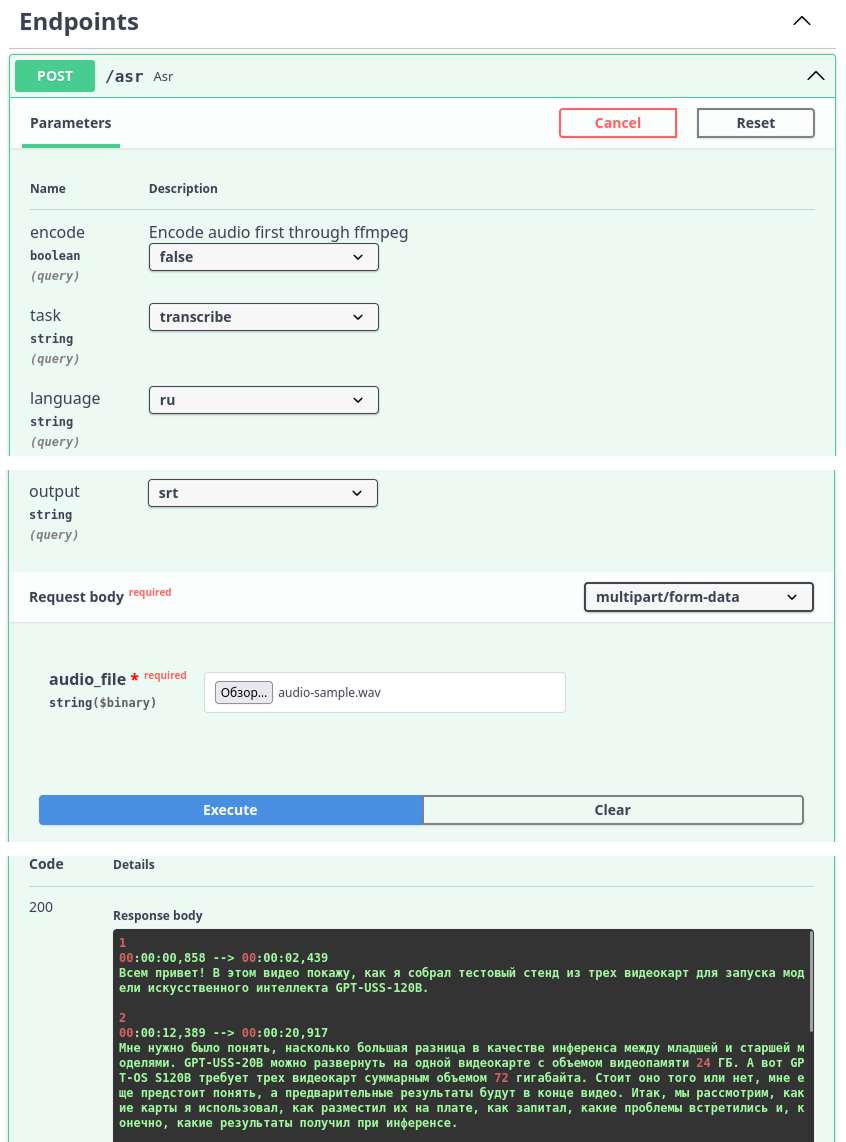This screenshot has height=1142, width=846.
Task: Open the encode false dropdown
Action: pyautogui.click(x=263, y=257)
